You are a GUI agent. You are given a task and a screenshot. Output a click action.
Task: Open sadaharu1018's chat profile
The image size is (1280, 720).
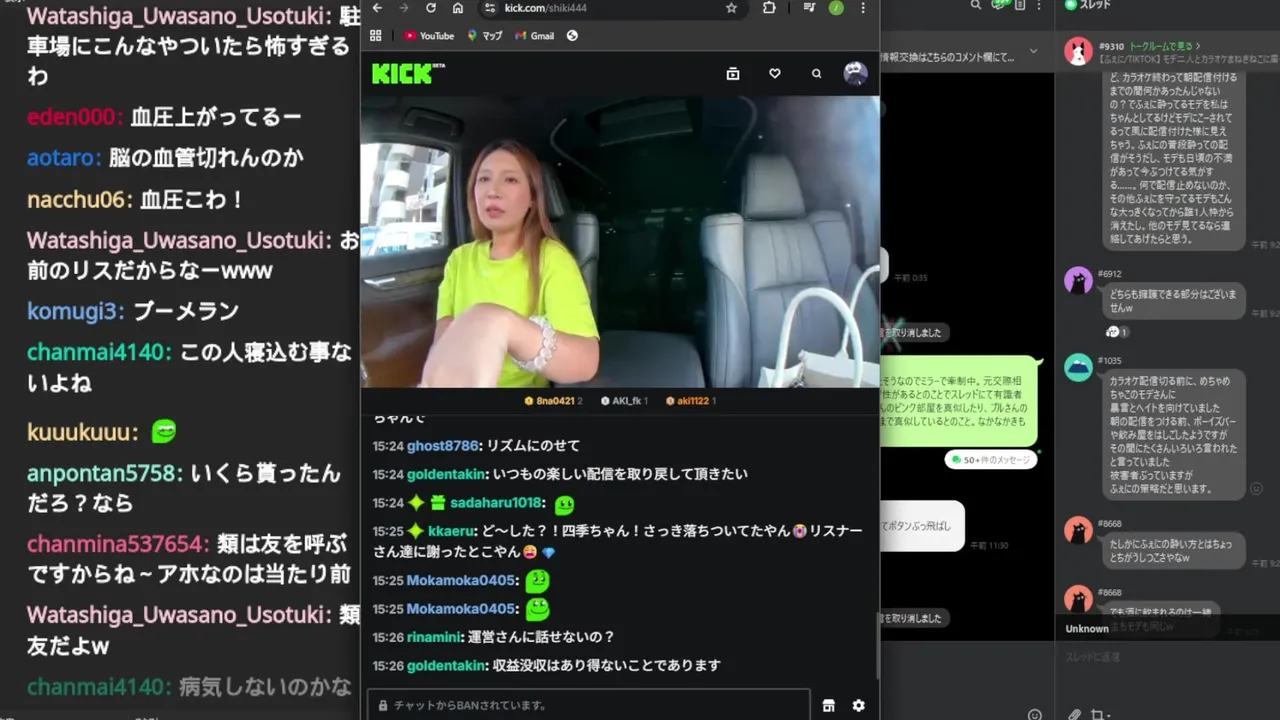click(495, 503)
